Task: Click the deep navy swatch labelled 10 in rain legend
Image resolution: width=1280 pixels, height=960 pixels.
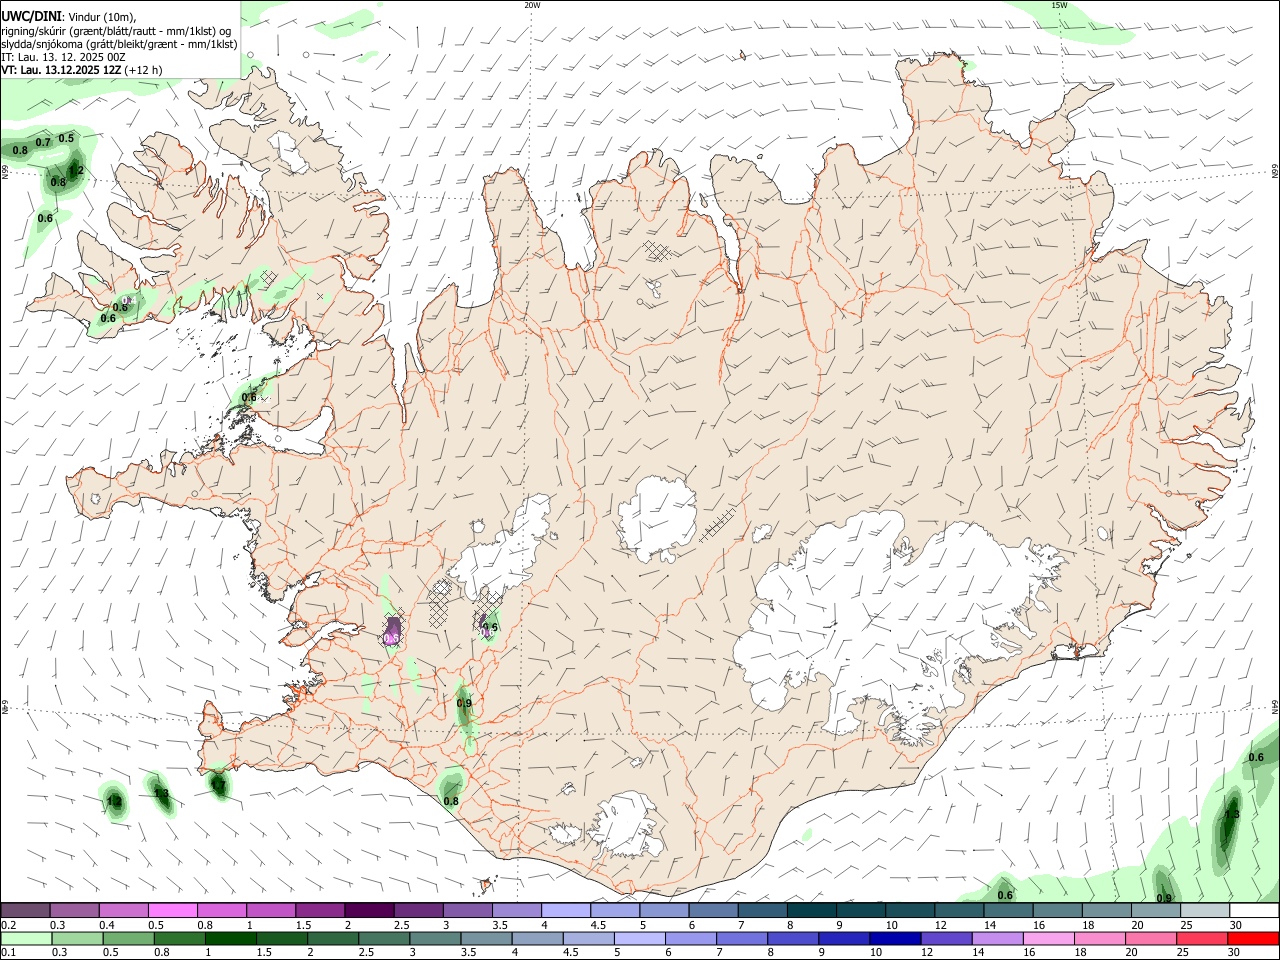Action: pos(894,939)
